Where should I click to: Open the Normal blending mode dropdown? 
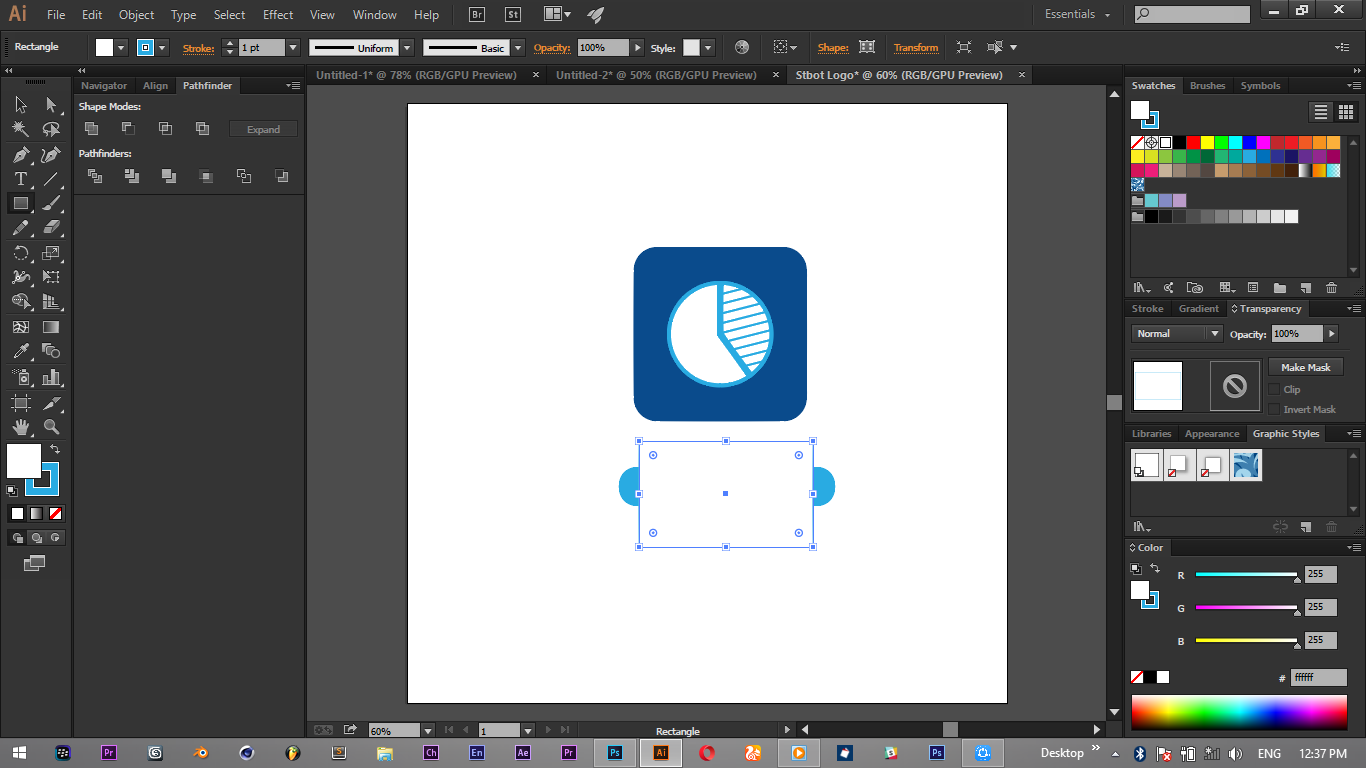coord(1177,334)
